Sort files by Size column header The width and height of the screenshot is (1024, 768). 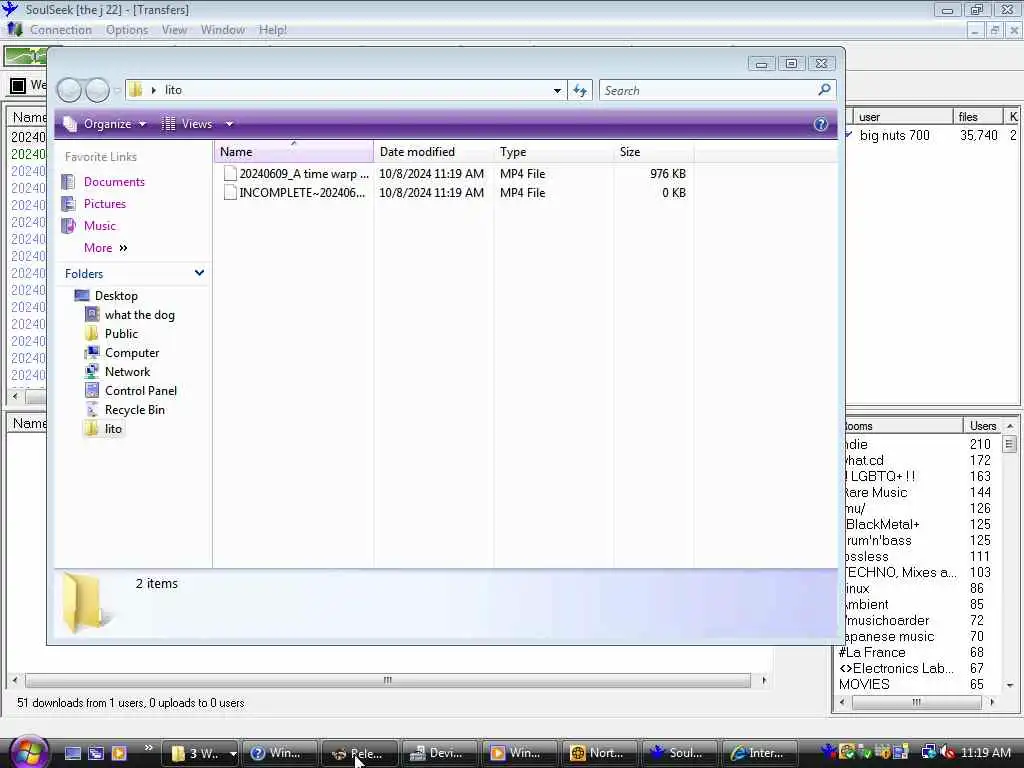click(x=654, y=152)
